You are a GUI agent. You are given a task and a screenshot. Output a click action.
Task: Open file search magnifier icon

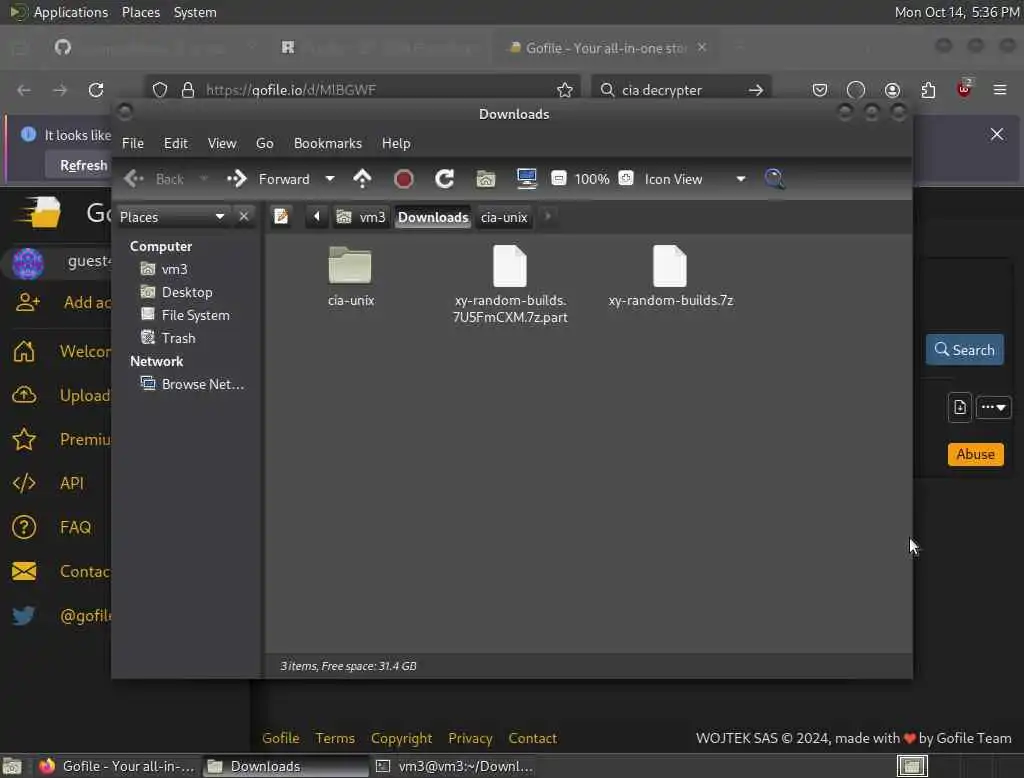click(x=775, y=178)
